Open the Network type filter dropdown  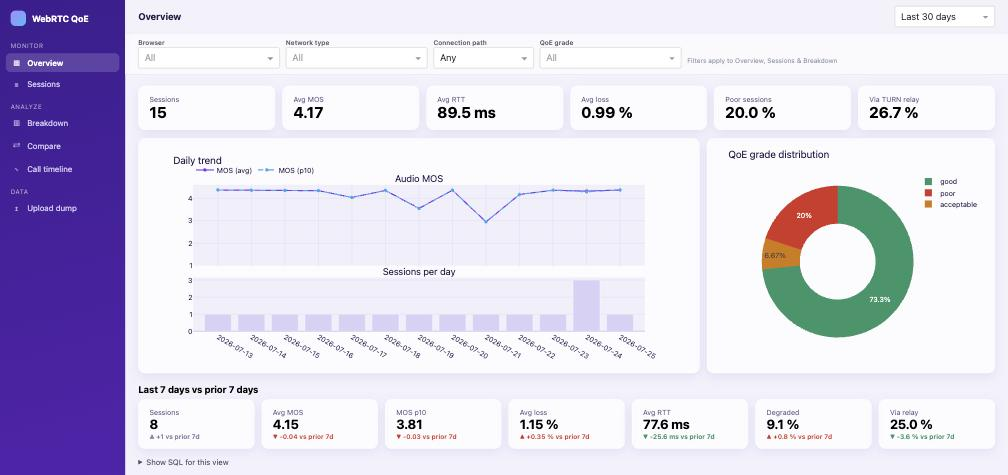click(x=356, y=58)
